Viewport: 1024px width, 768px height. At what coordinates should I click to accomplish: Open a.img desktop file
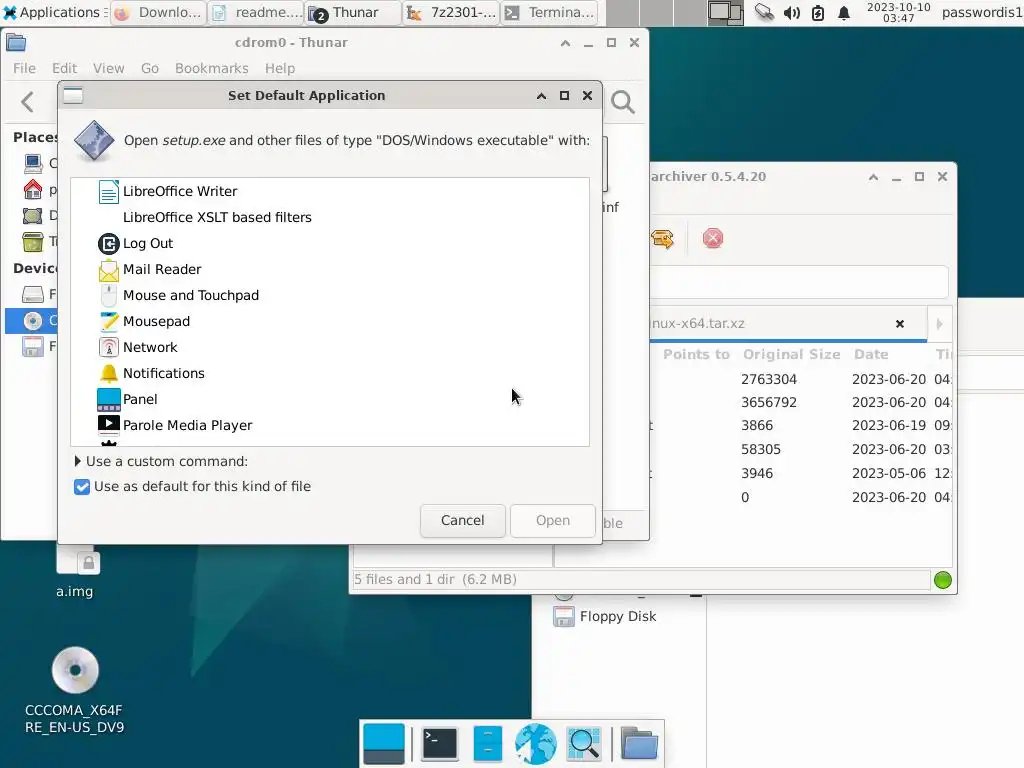click(74, 572)
